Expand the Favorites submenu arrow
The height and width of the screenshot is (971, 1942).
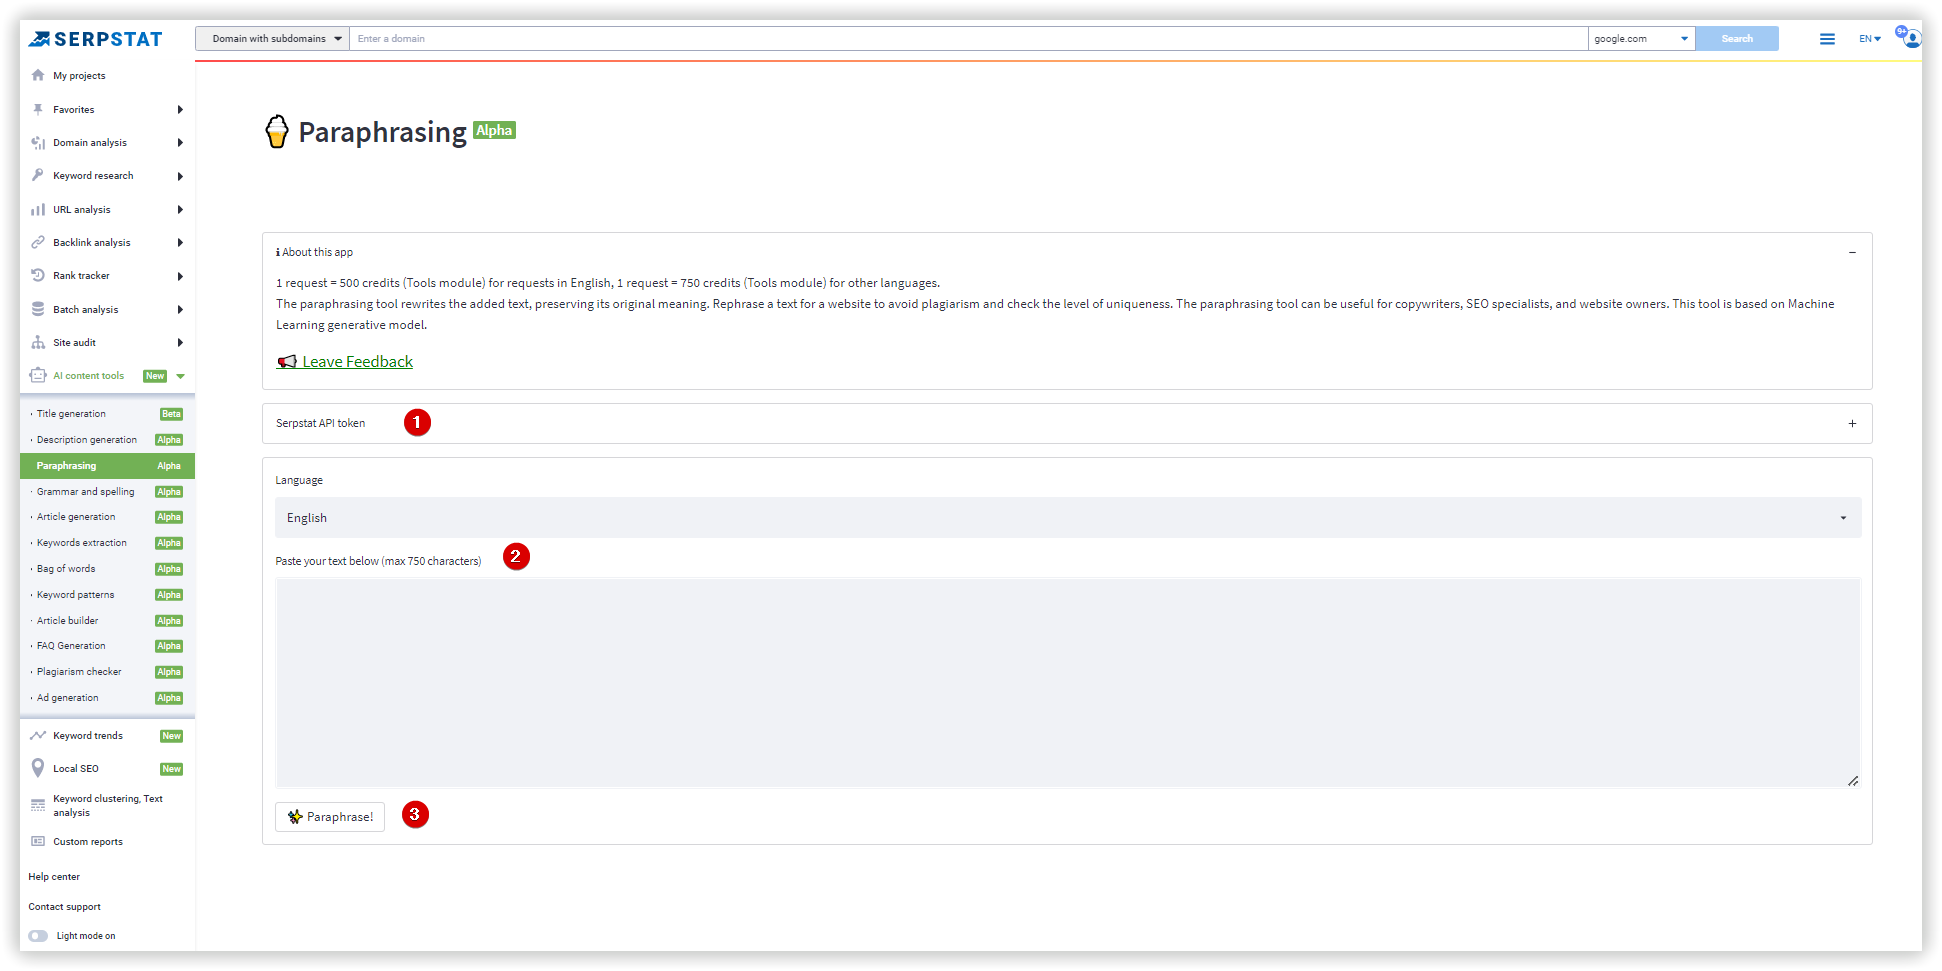[x=180, y=109]
